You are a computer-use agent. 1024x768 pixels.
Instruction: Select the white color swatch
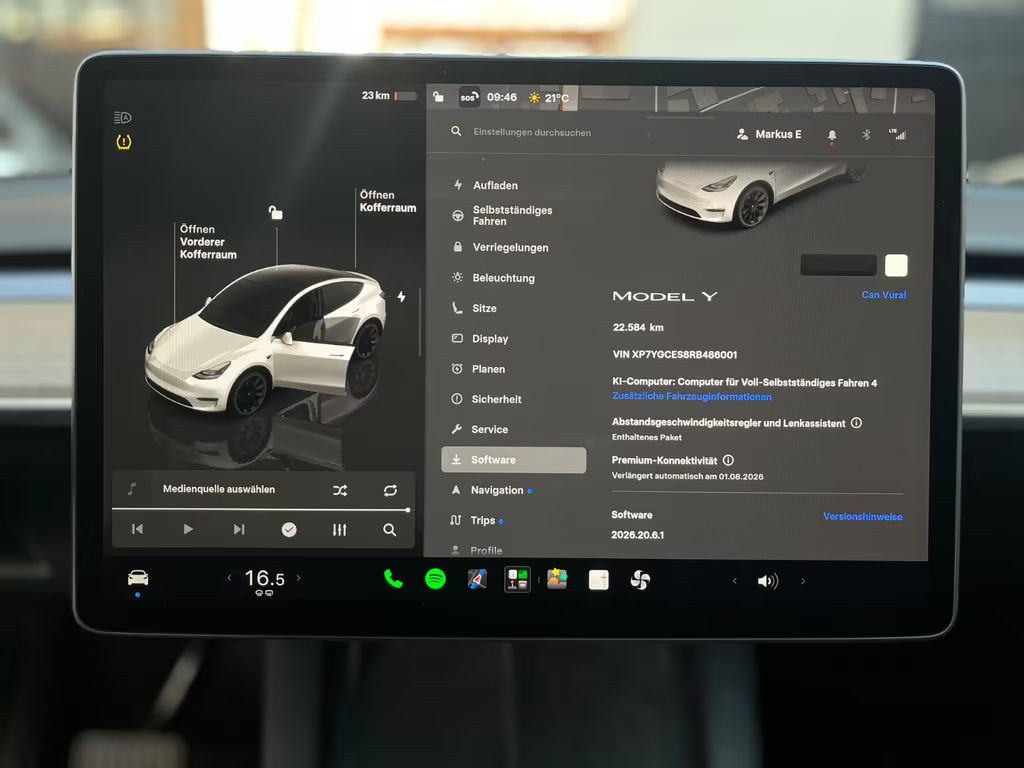(896, 265)
